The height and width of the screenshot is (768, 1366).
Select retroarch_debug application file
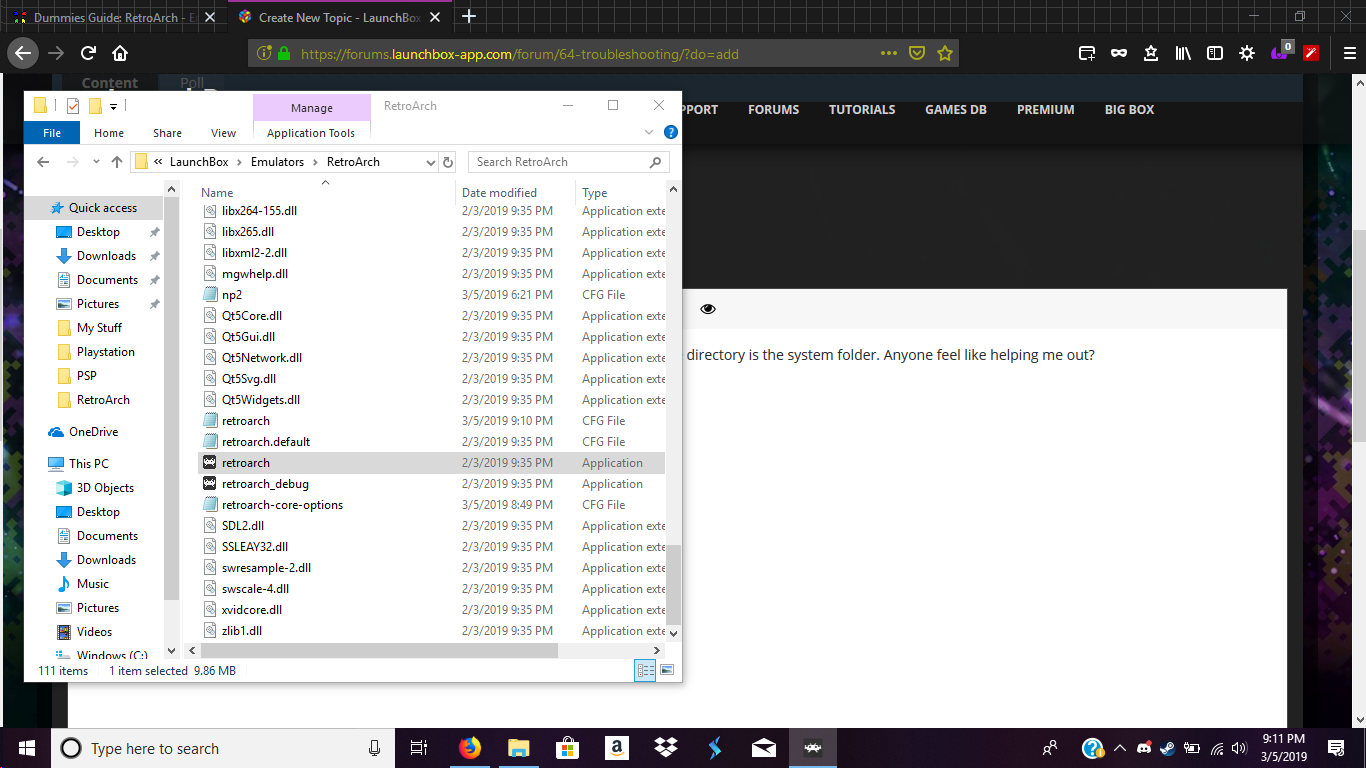431,484
